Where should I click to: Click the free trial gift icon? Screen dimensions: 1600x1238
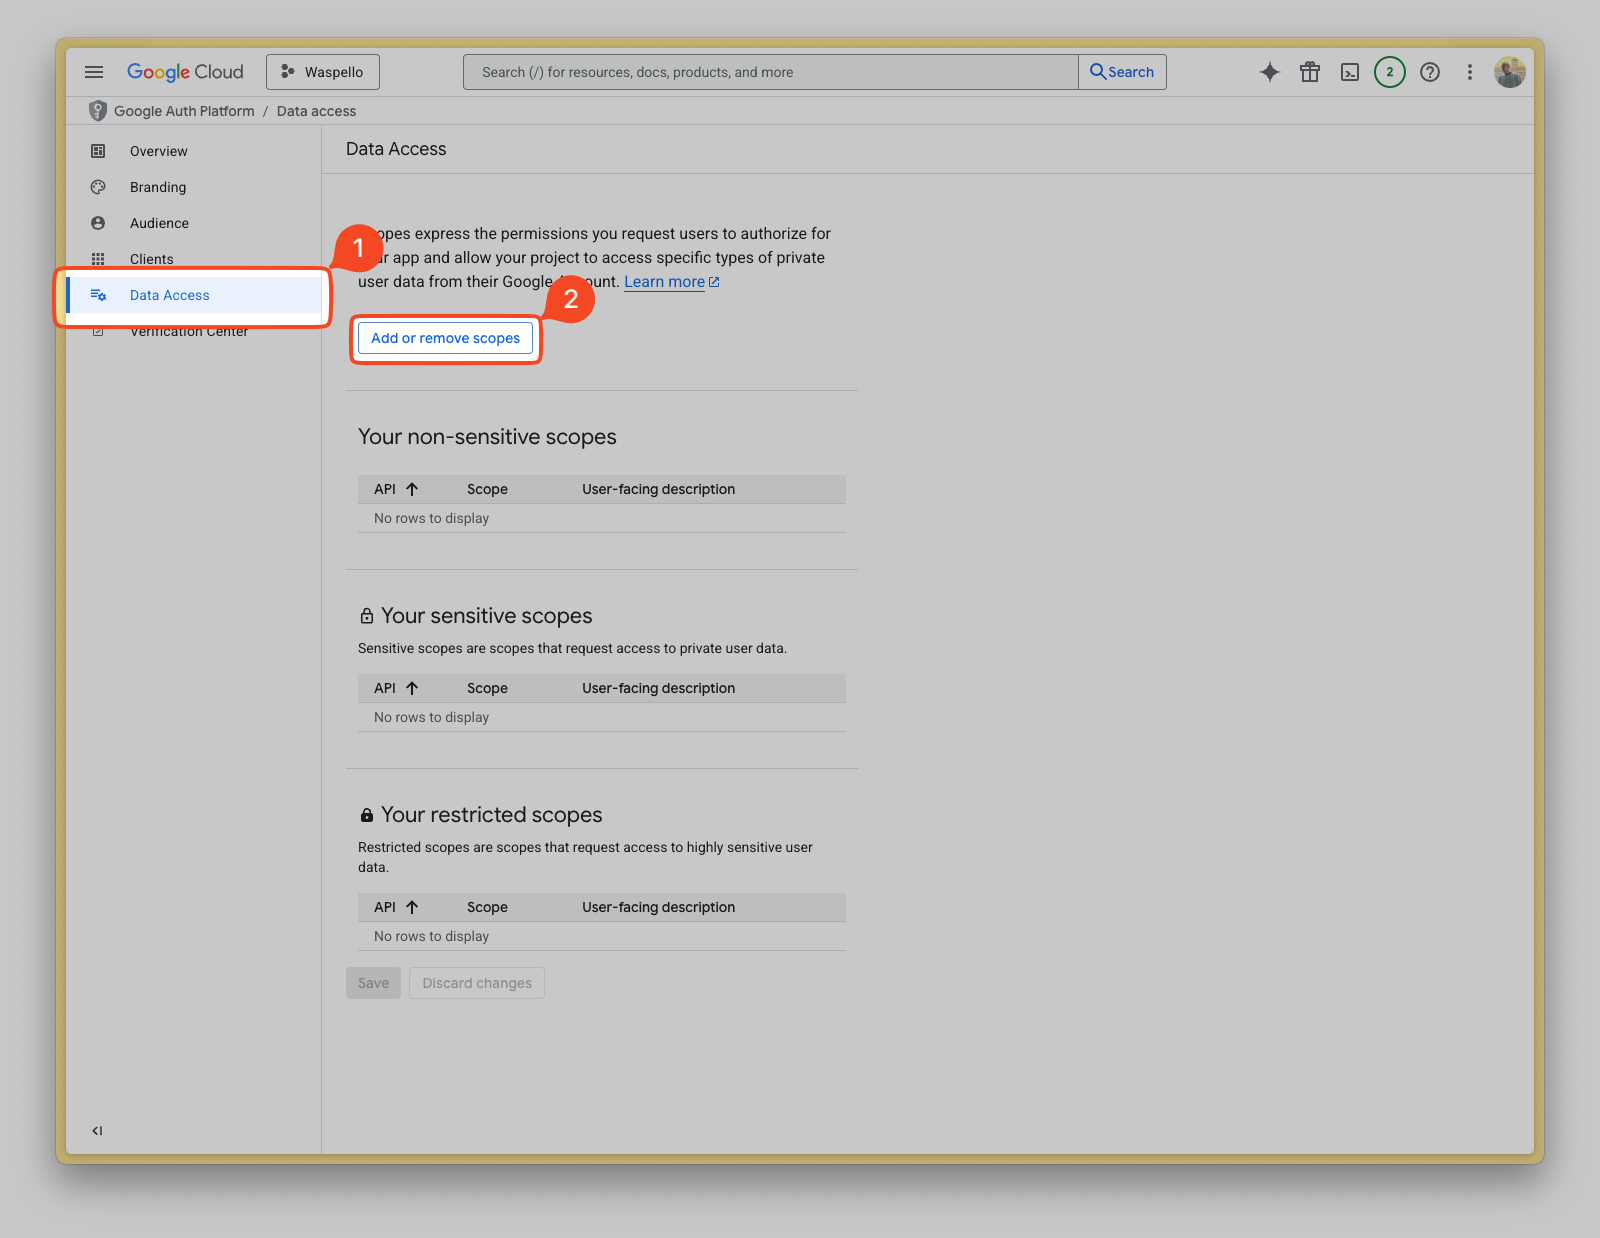point(1309,71)
